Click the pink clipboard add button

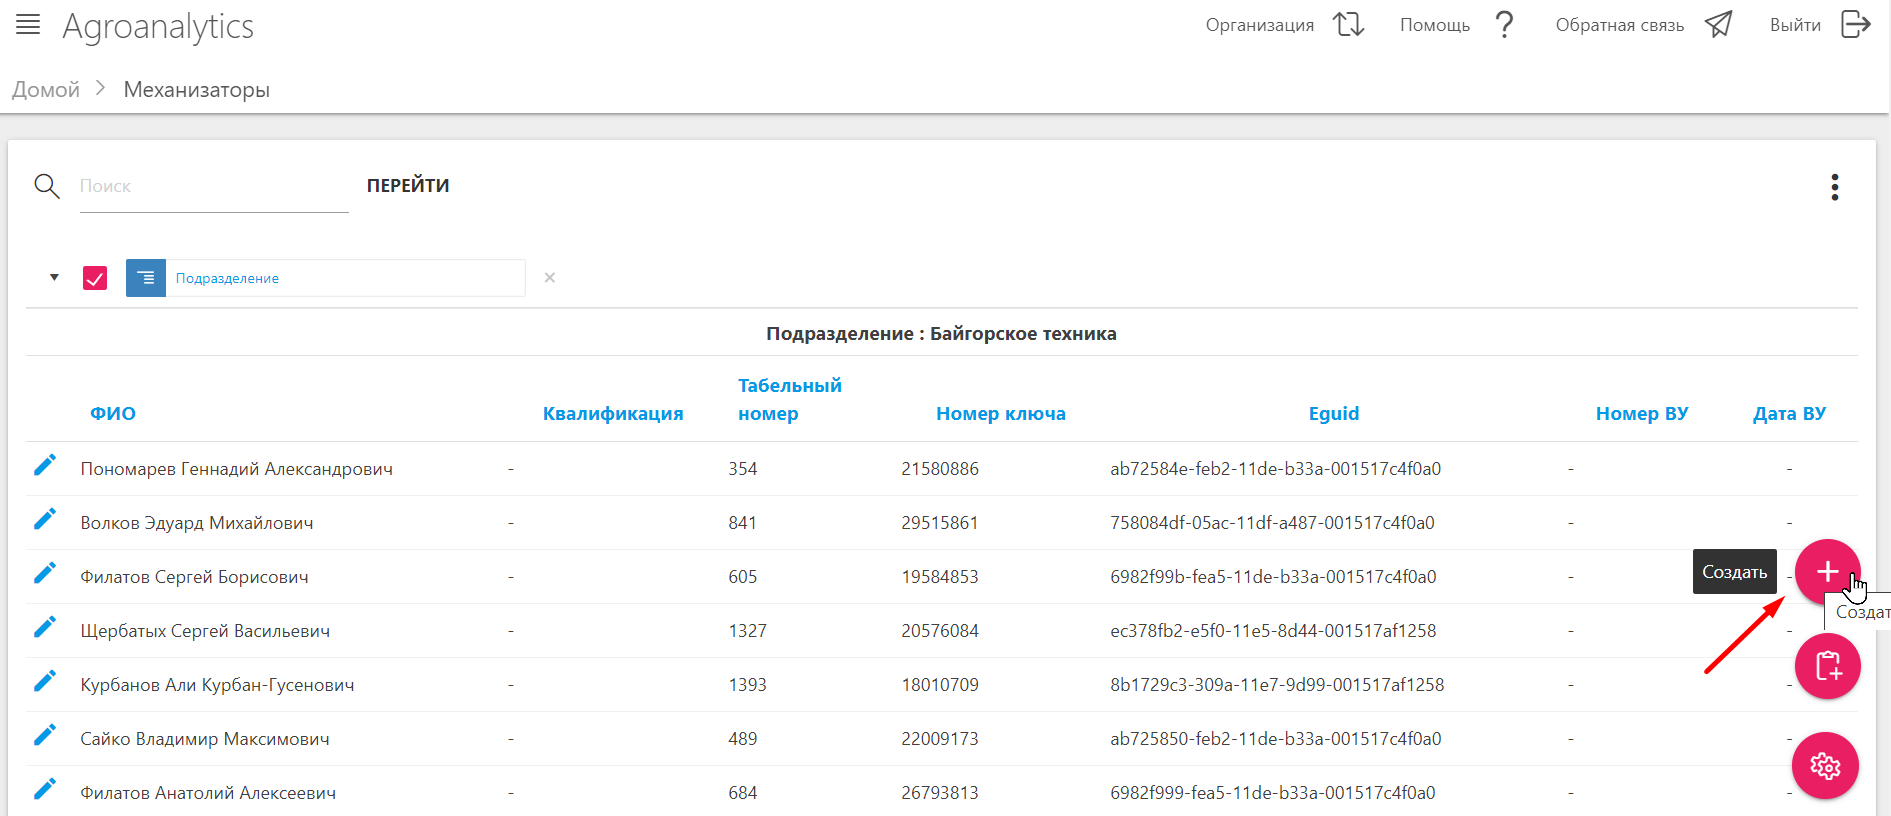pyautogui.click(x=1826, y=666)
